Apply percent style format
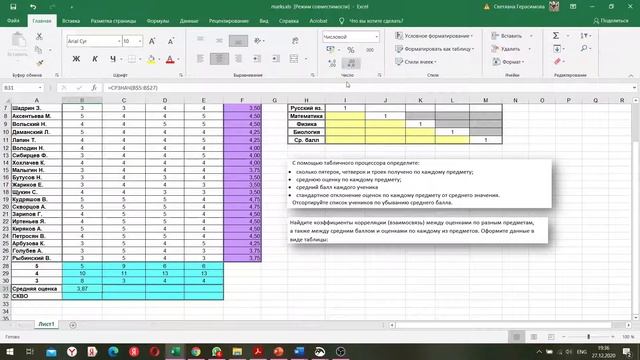The image size is (640, 360). (351, 50)
